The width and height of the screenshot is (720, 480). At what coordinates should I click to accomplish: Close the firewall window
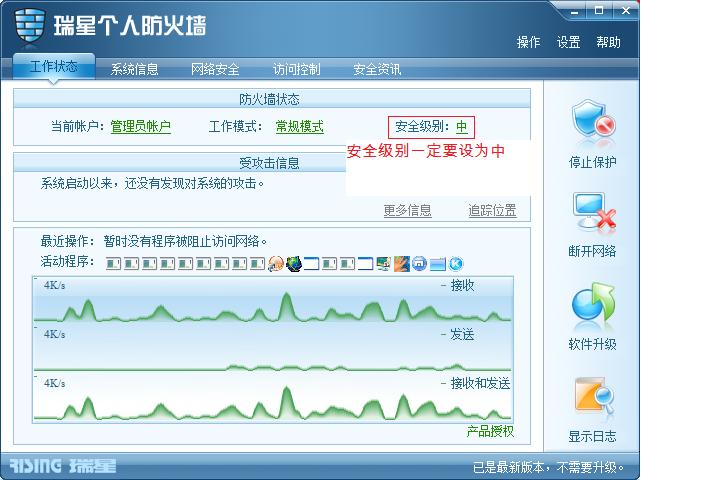coord(626,11)
